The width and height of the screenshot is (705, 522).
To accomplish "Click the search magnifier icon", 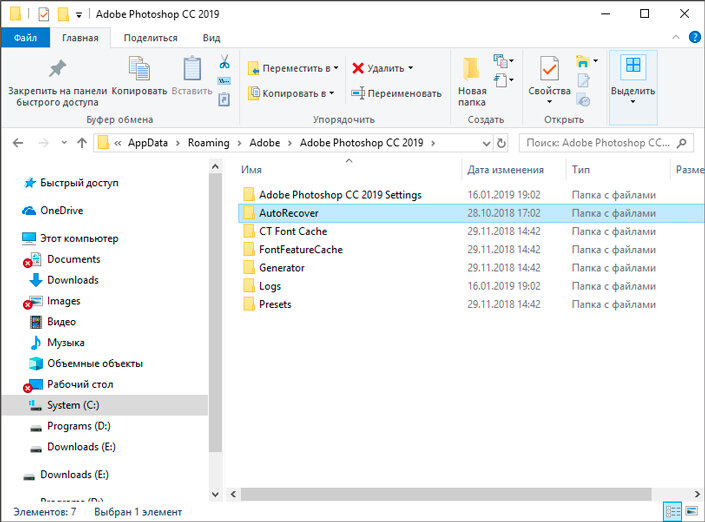I will tap(682, 143).
